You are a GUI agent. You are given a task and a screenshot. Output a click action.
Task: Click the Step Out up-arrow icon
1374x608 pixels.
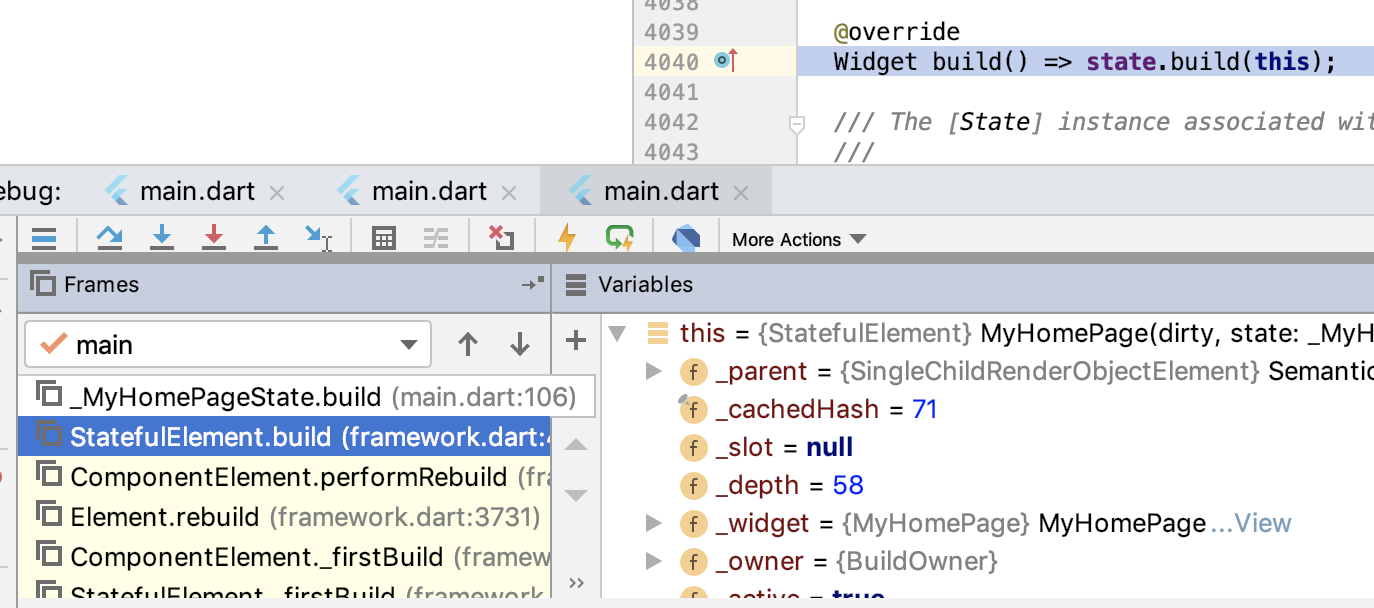[x=265, y=238]
